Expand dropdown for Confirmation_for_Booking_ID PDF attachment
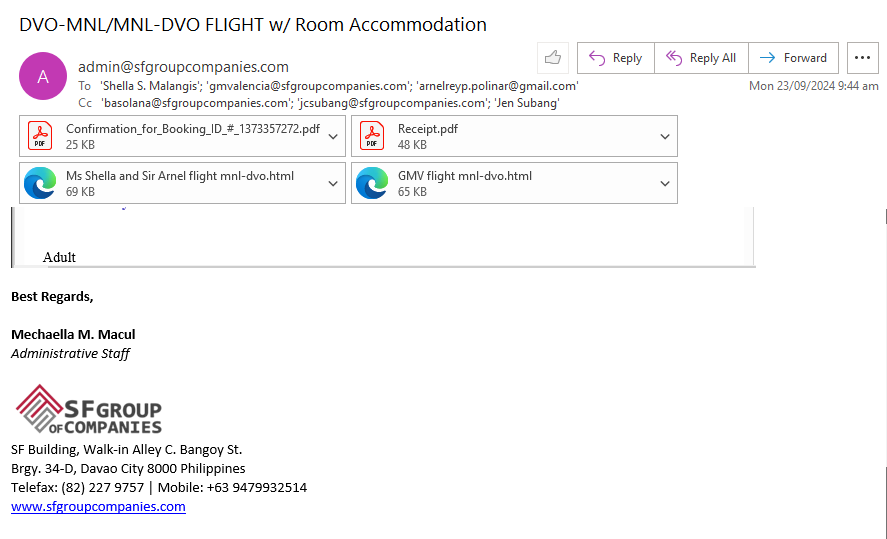 coord(333,136)
